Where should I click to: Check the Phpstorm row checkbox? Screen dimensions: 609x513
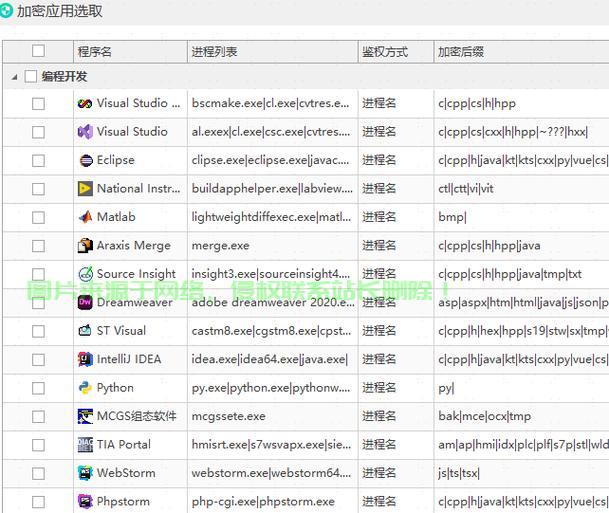tap(38, 501)
